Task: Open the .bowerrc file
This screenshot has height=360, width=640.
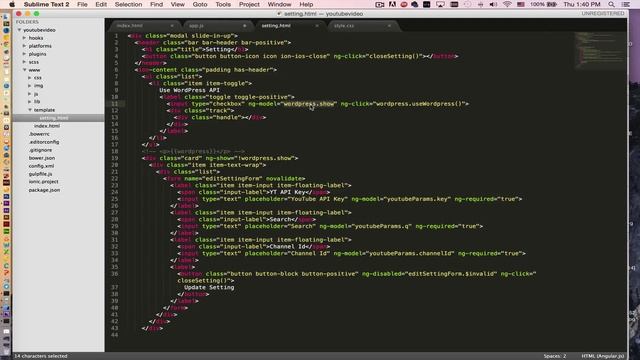Action: click(39, 134)
